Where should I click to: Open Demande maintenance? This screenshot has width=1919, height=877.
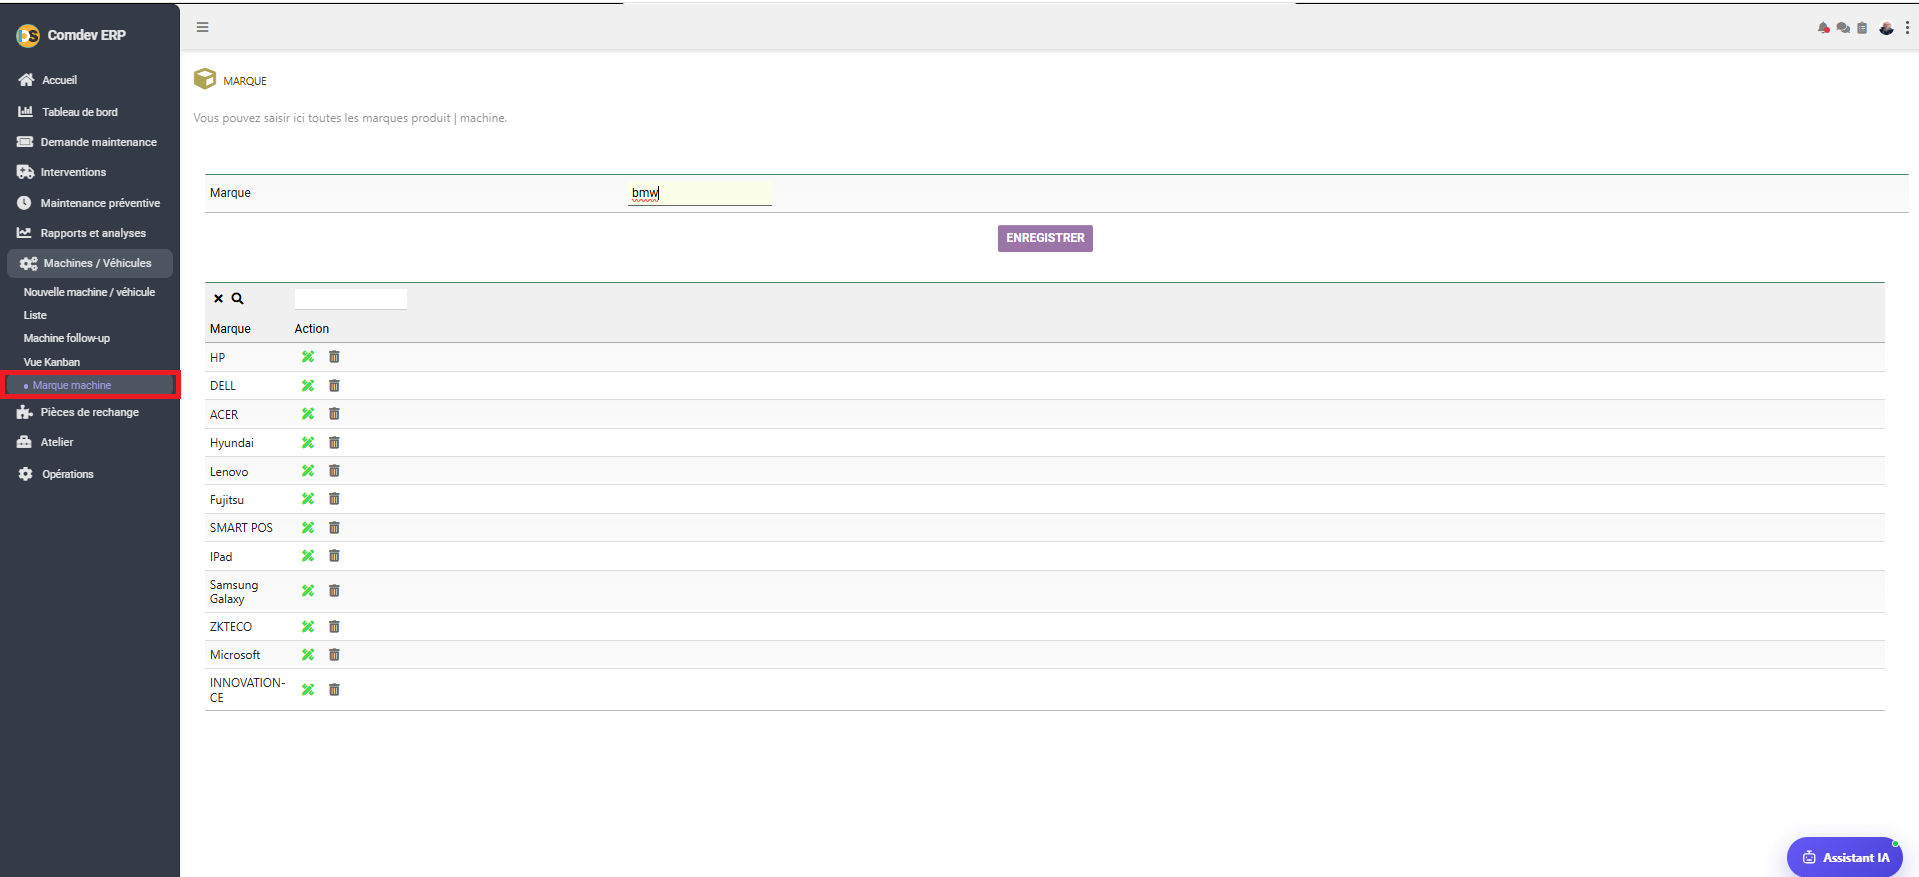(x=98, y=142)
